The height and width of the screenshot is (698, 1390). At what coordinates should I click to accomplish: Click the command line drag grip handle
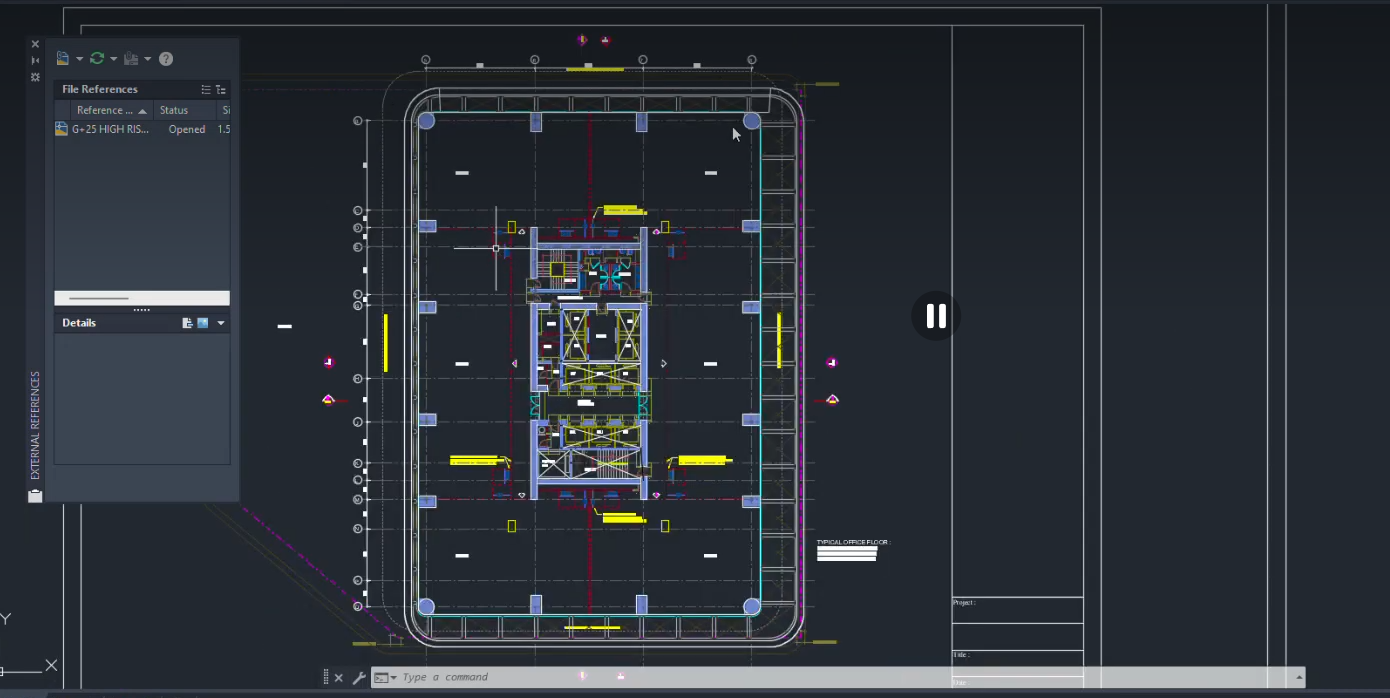pyautogui.click(x=326, y=677)
